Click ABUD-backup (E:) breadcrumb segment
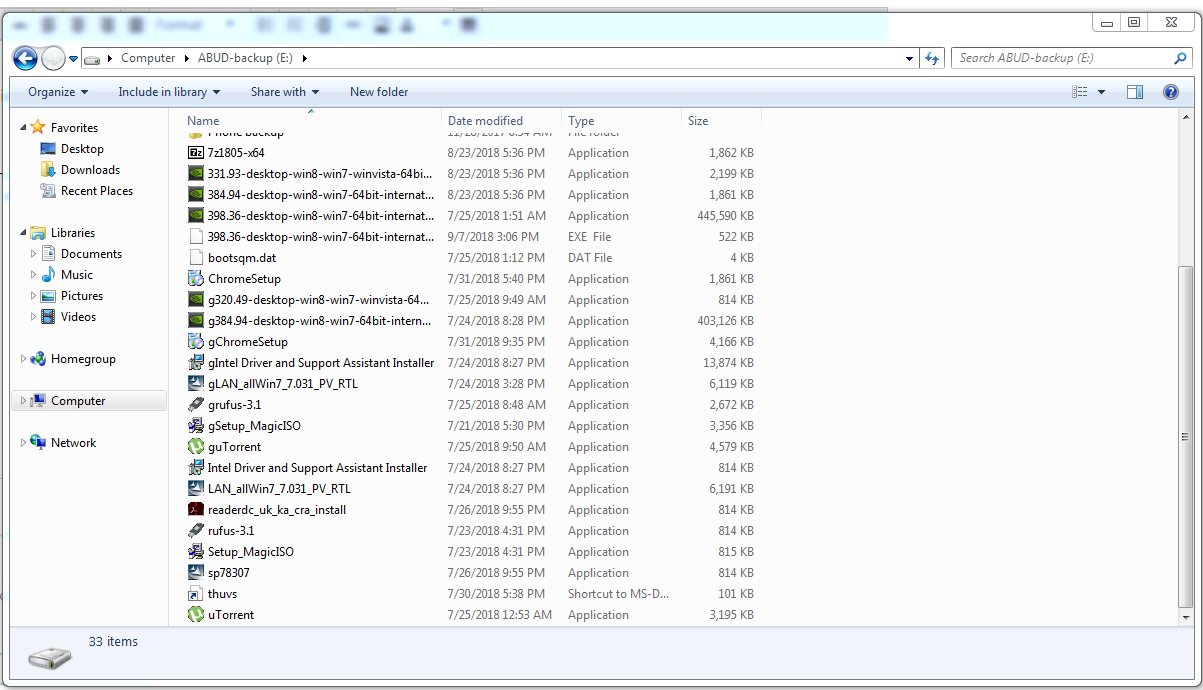1203x690 pixels. tap(245, 58)
